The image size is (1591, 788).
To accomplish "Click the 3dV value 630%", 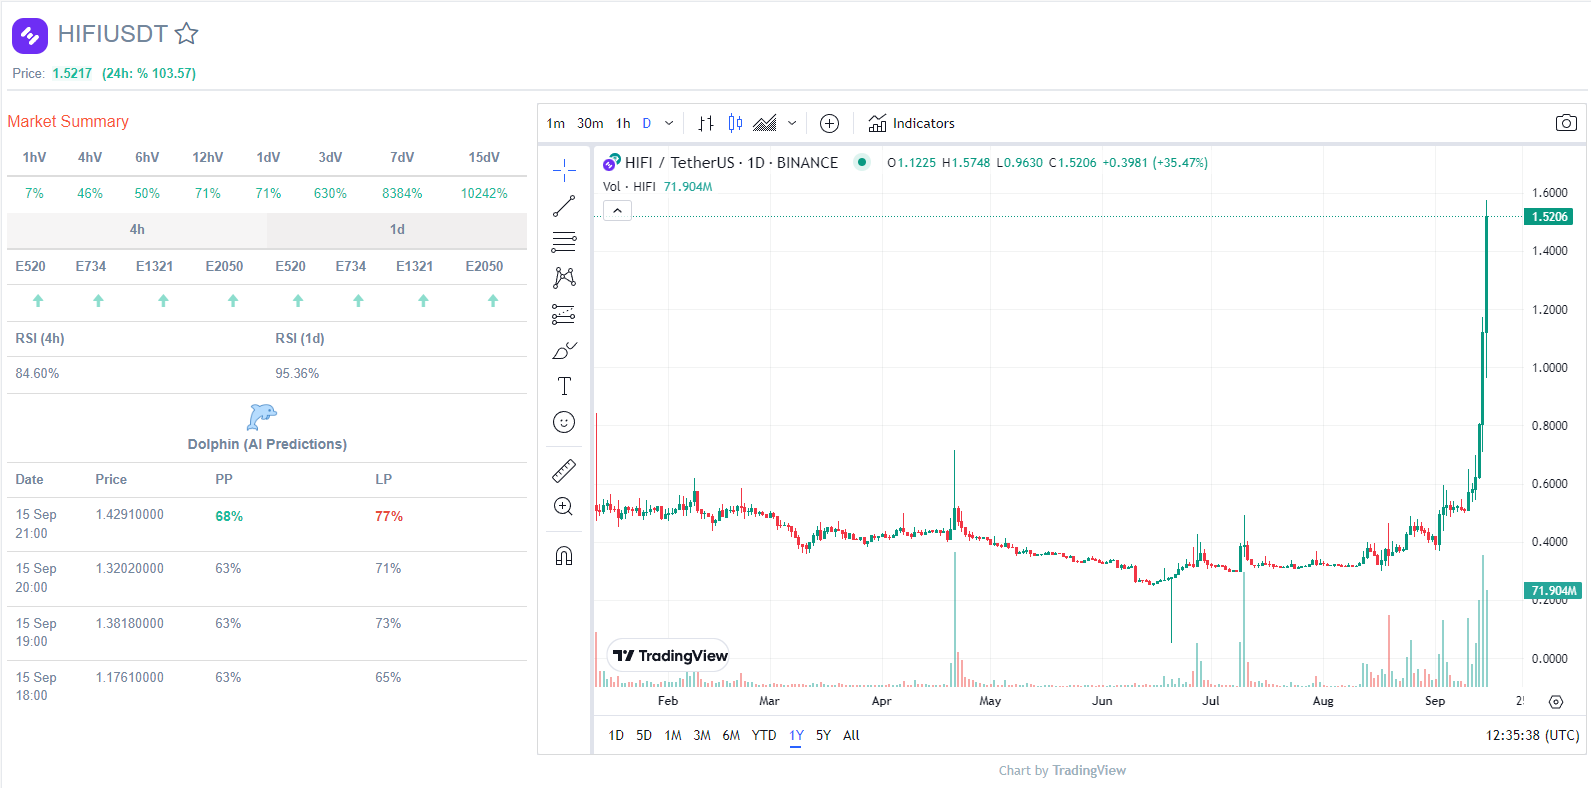I will point(330,193).
